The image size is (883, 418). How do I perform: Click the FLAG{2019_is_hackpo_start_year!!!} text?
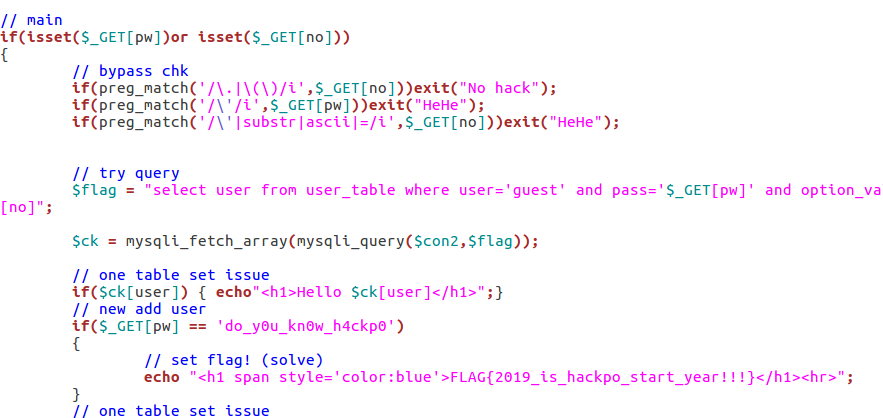coord(603,377)
